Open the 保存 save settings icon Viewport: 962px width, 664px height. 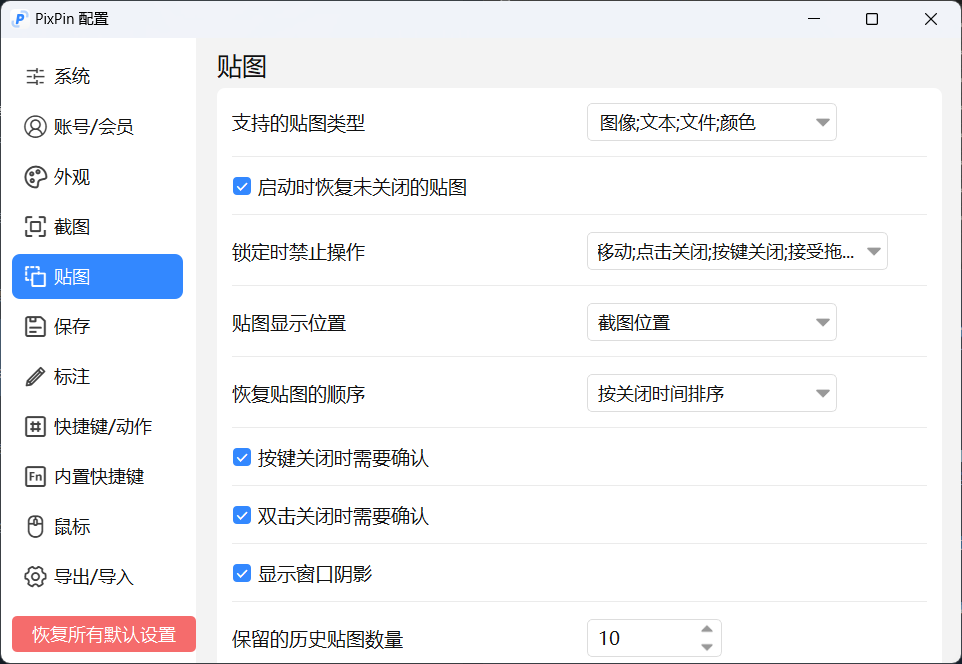[33, 326]
